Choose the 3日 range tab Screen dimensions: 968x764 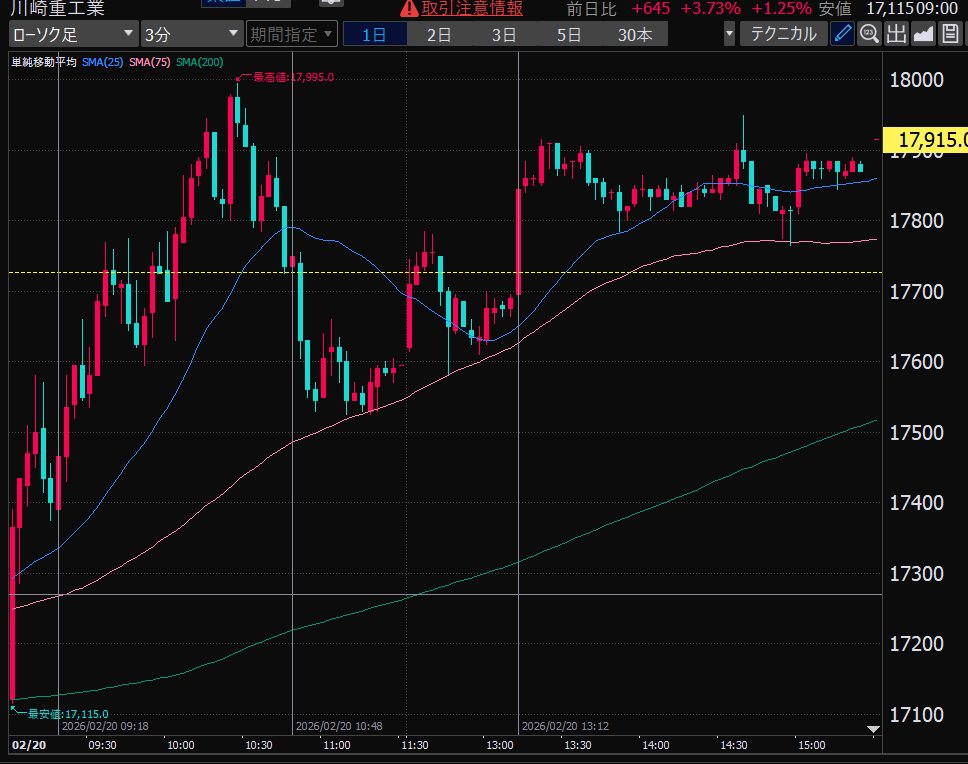click(504, 35)
